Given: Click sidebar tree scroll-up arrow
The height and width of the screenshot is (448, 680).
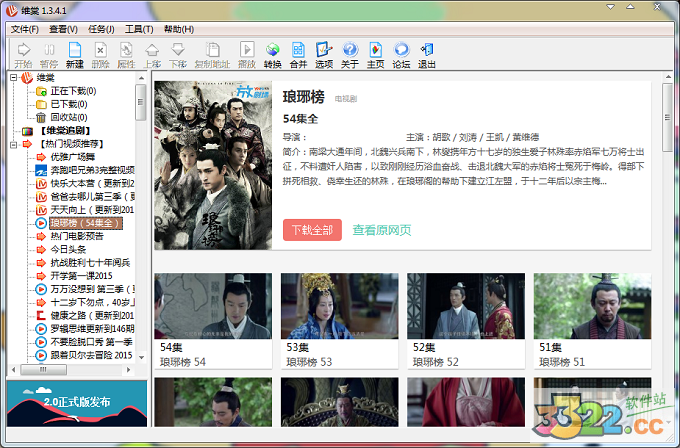Looking at the screenshot, I should point(141,78).
